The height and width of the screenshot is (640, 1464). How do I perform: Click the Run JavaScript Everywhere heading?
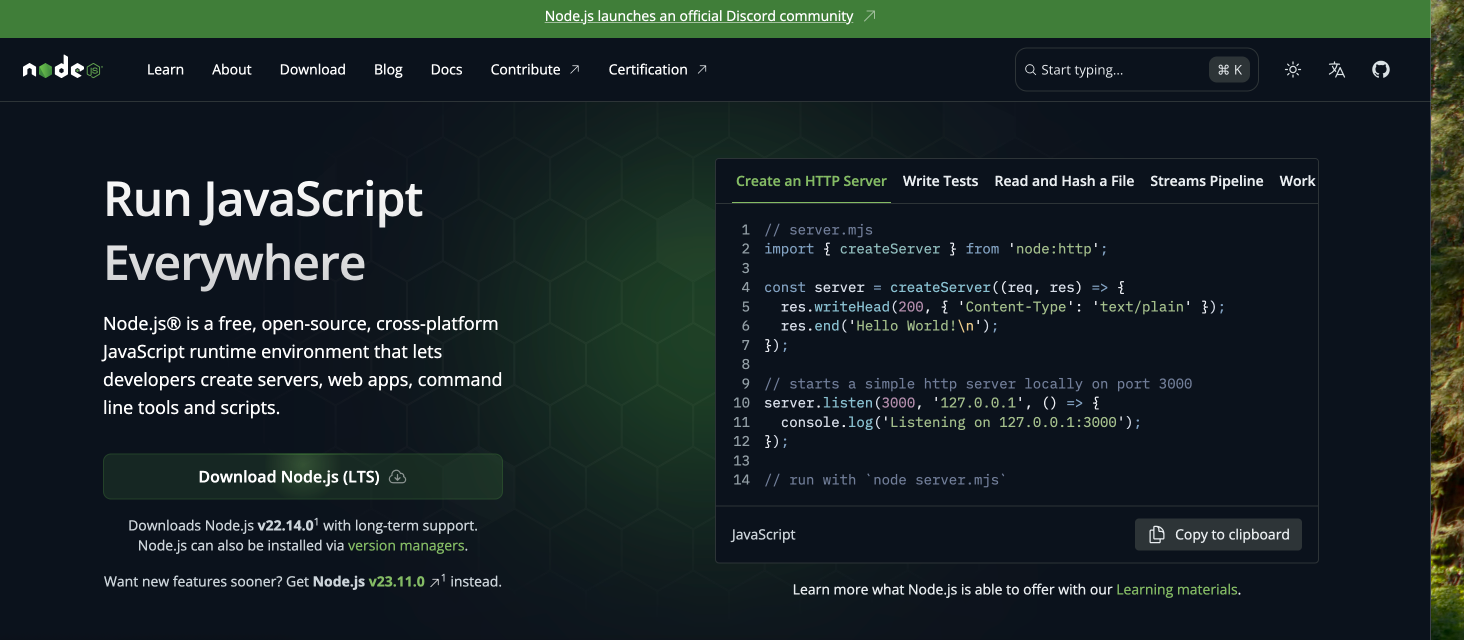pos(264,231)
